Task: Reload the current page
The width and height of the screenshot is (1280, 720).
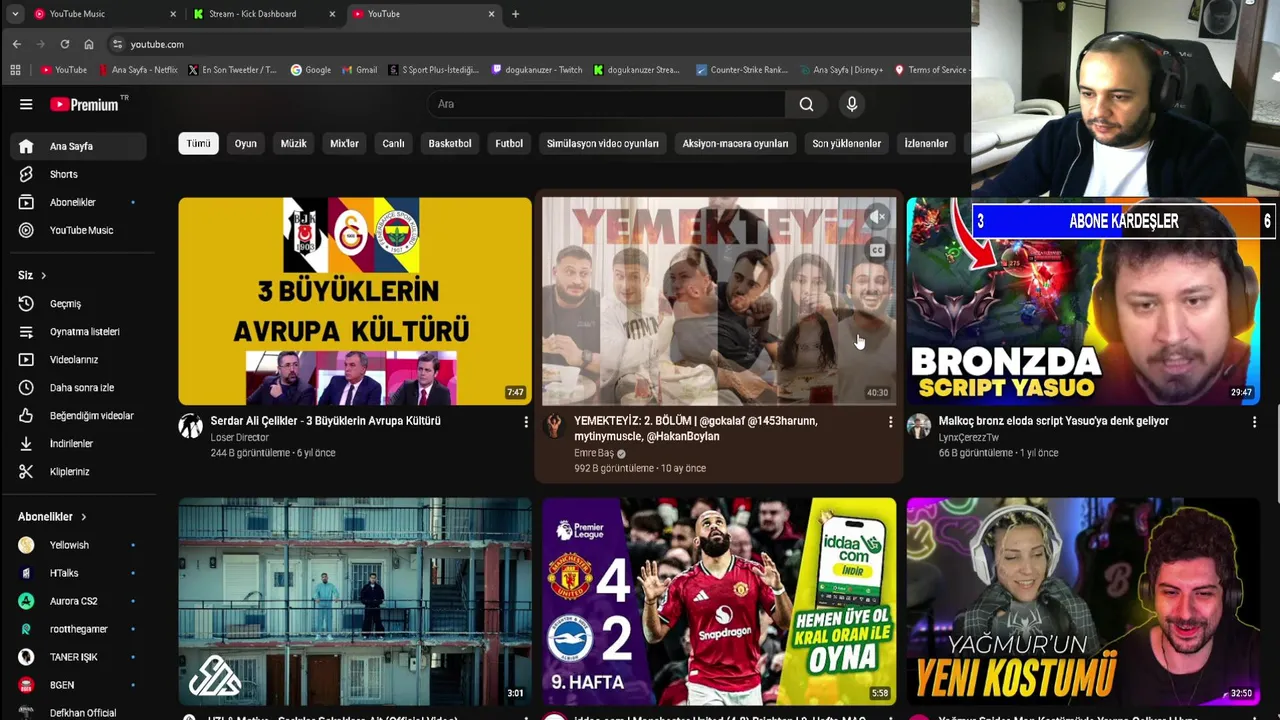Action: pos(65,44)
